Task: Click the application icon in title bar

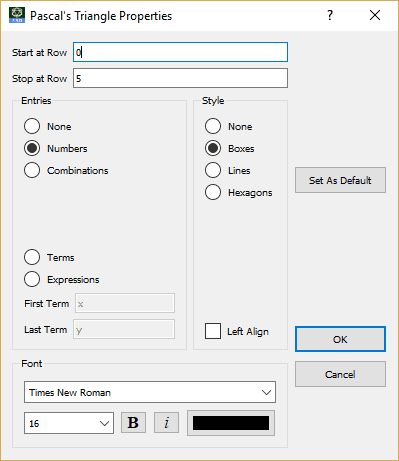Action: pyautogui.click(x=17, y=15)
